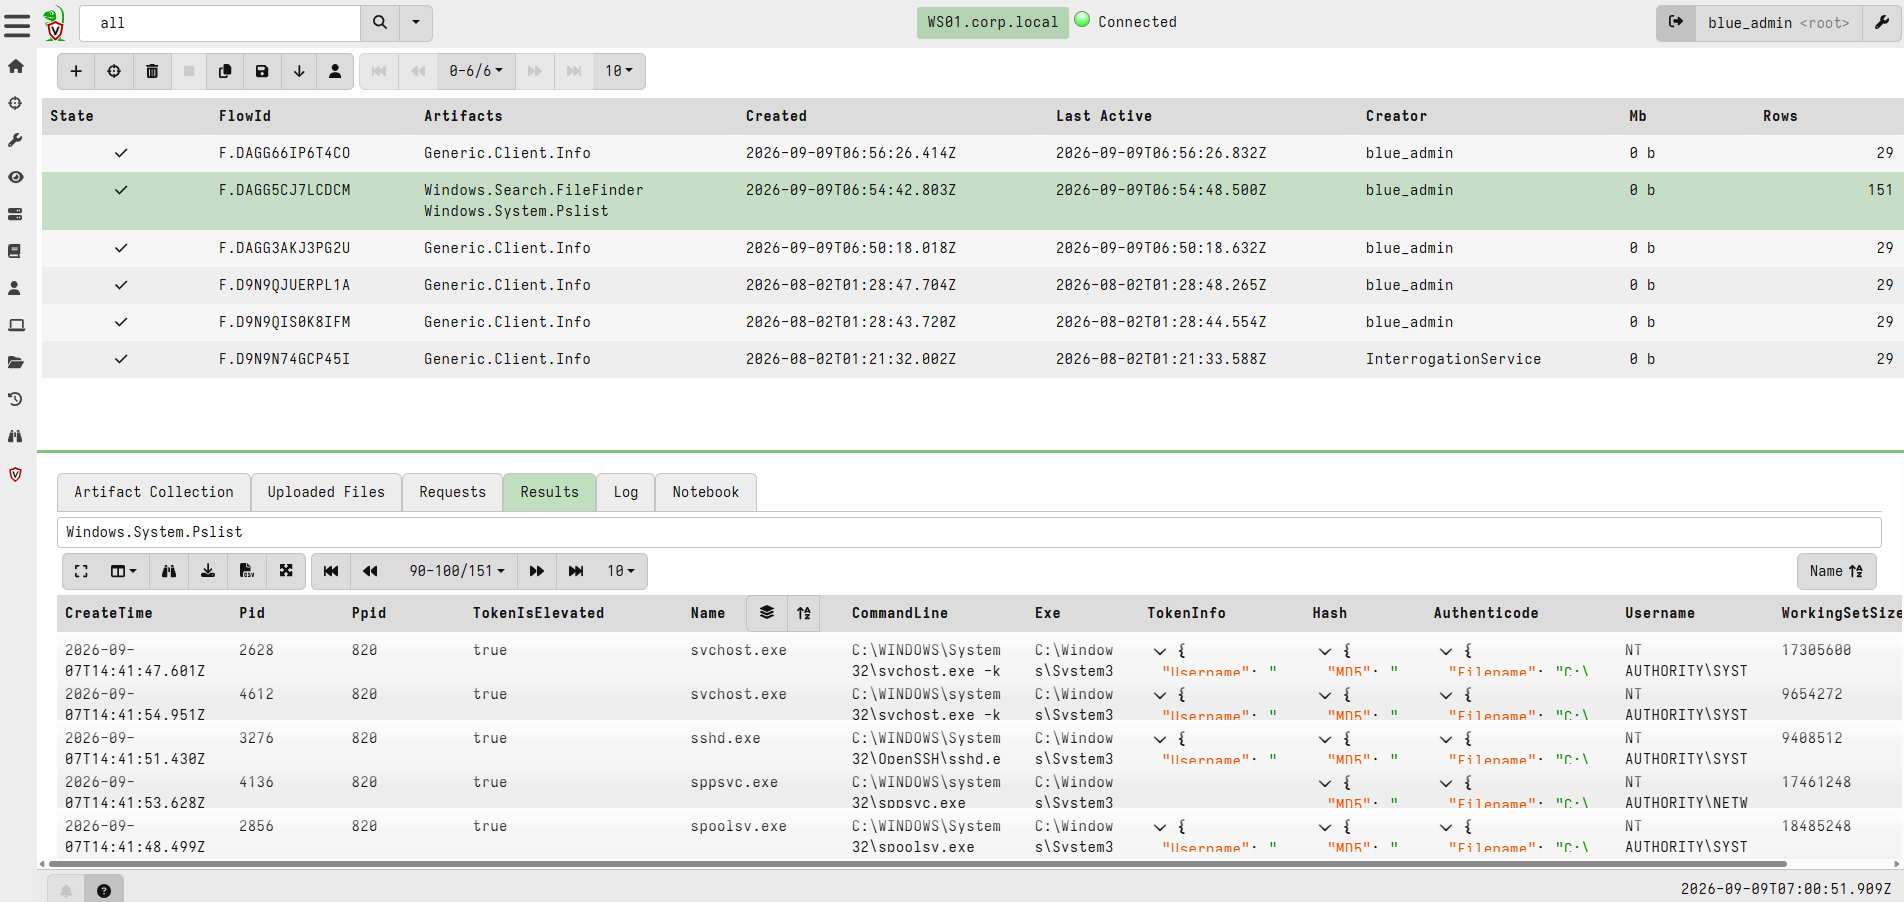Viewport: 1904px width, 902px height.
Task: Click the WS01.corp.local client badge
Action: point(992,22)
